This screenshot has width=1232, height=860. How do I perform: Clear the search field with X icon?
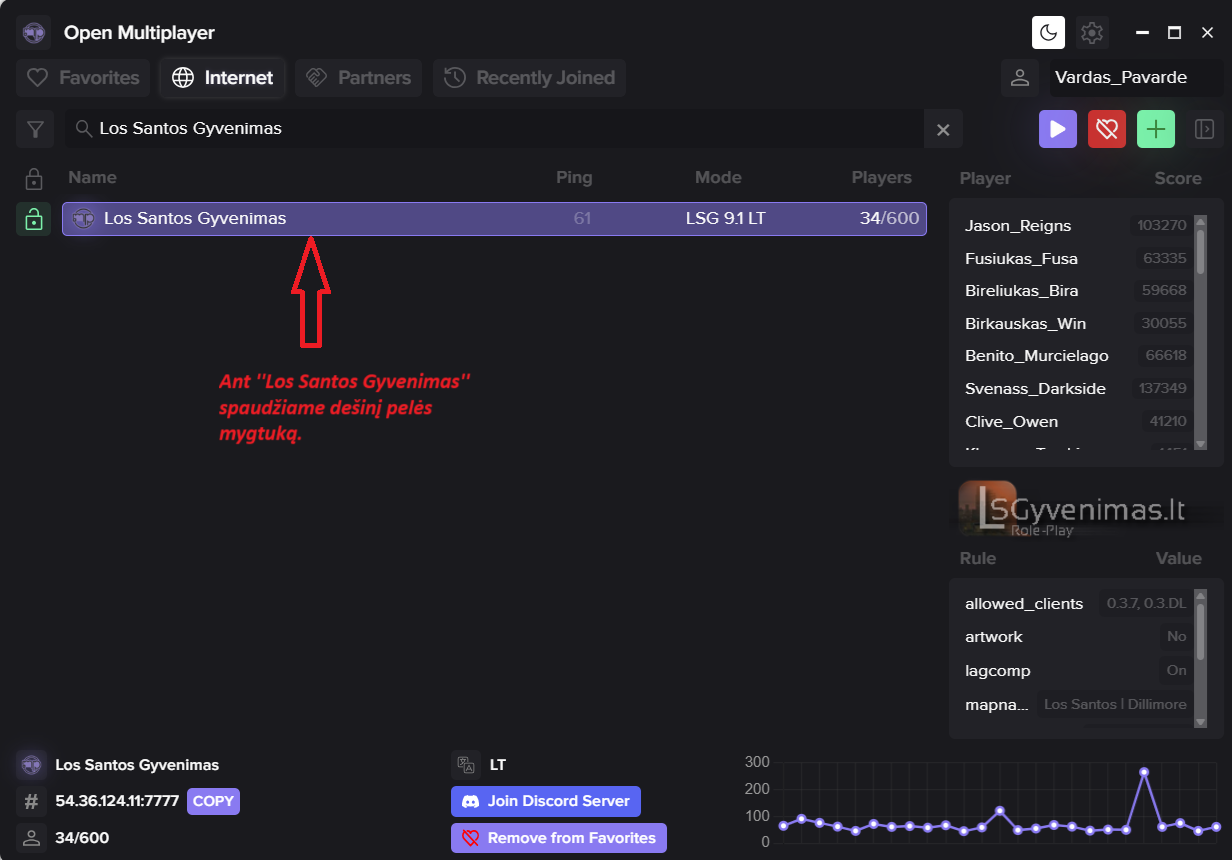tap(942, 129)
